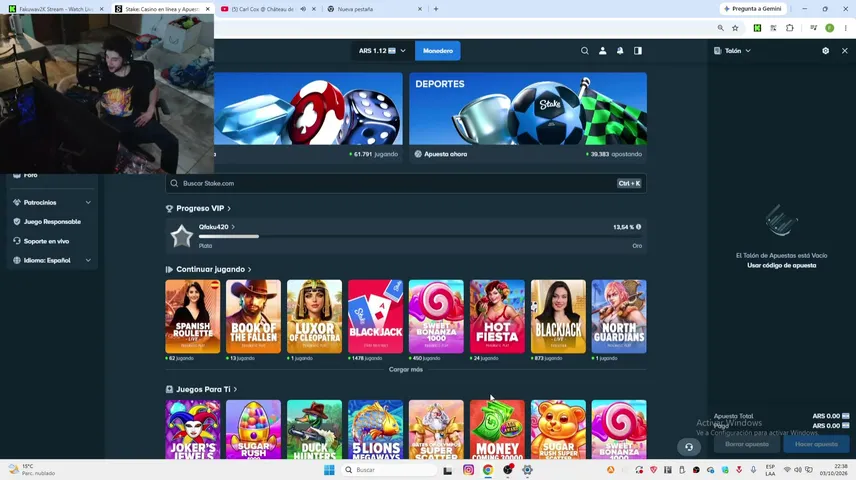Open Hot Fiesta game
856x480 pixels.
click(x=497, y=317)
